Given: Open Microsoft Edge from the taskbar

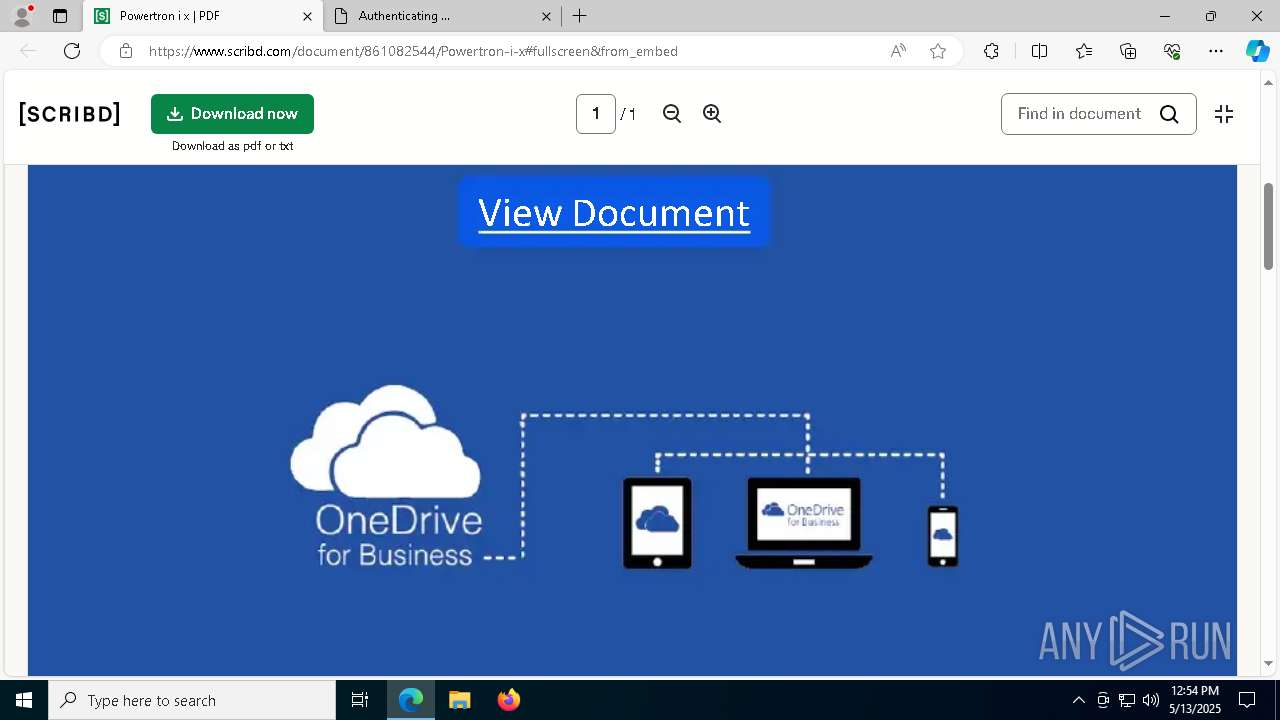Looking at the screenshot, I should click(411, 700).
